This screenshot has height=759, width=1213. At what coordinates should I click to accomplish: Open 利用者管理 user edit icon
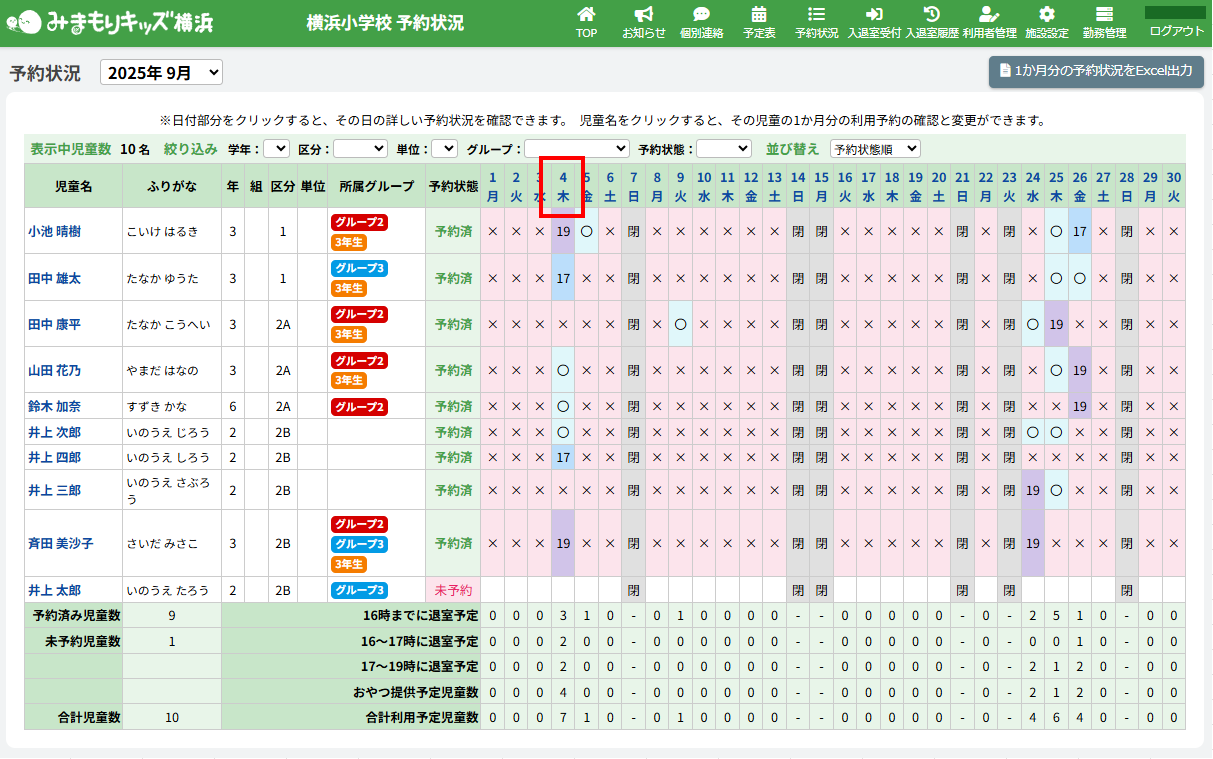[989, 15]
